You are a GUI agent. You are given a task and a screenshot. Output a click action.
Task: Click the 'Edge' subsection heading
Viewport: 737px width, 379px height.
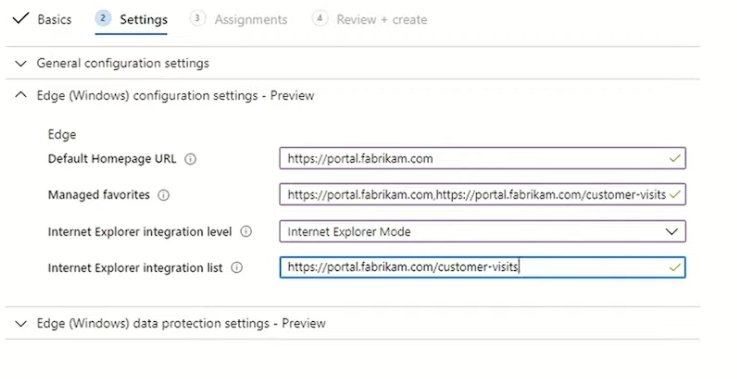pyautogui.click(x=62, y=134)
